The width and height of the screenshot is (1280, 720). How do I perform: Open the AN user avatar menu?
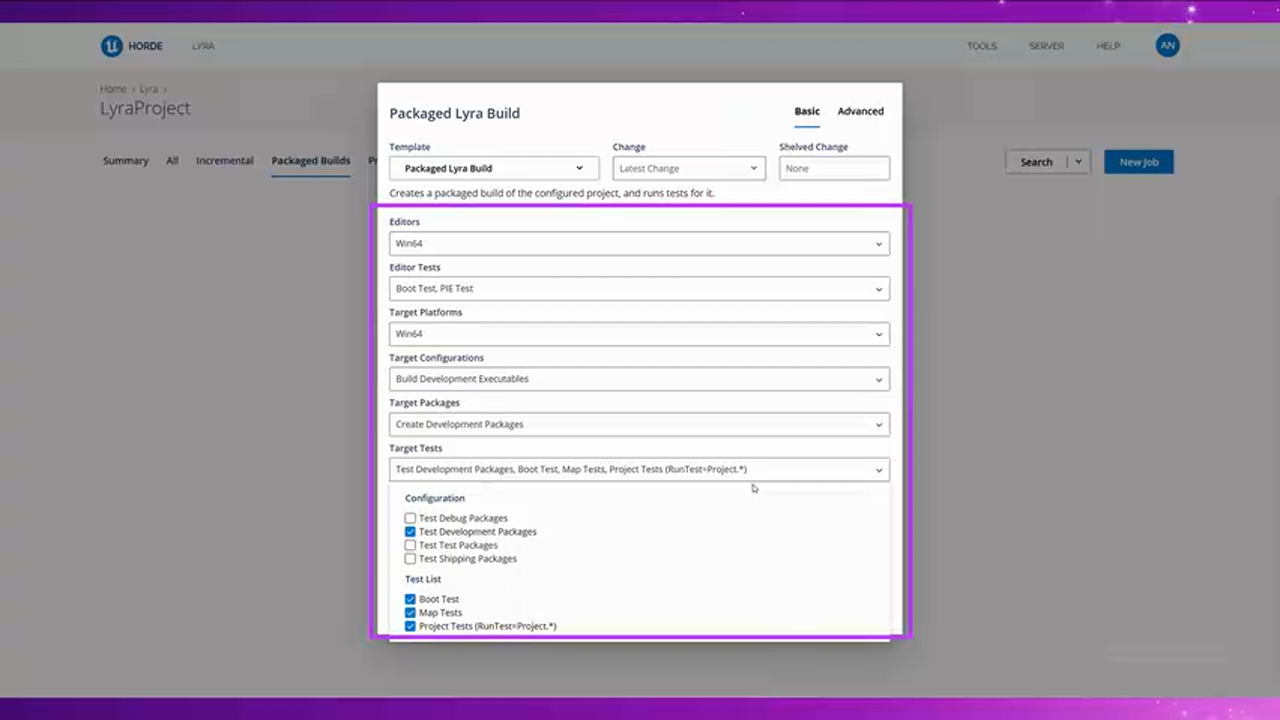coord(1167,46)
